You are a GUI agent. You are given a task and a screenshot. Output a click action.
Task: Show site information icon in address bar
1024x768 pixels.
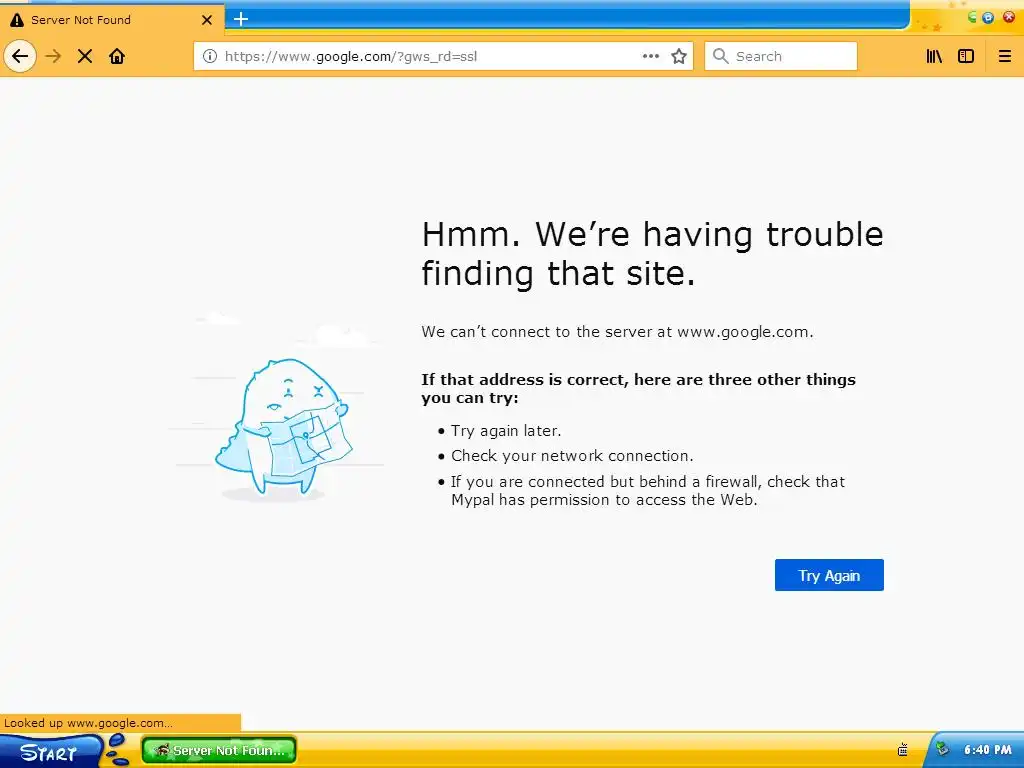(x=210, y=56)
